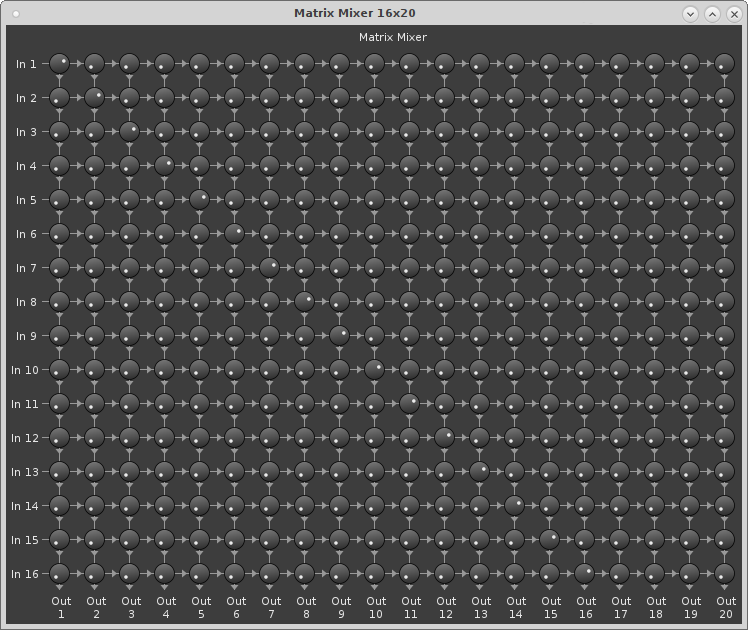748x630 pixels.
Task: Select the In 9 to Out 9 knob
Action: click(x=340, y=336)
